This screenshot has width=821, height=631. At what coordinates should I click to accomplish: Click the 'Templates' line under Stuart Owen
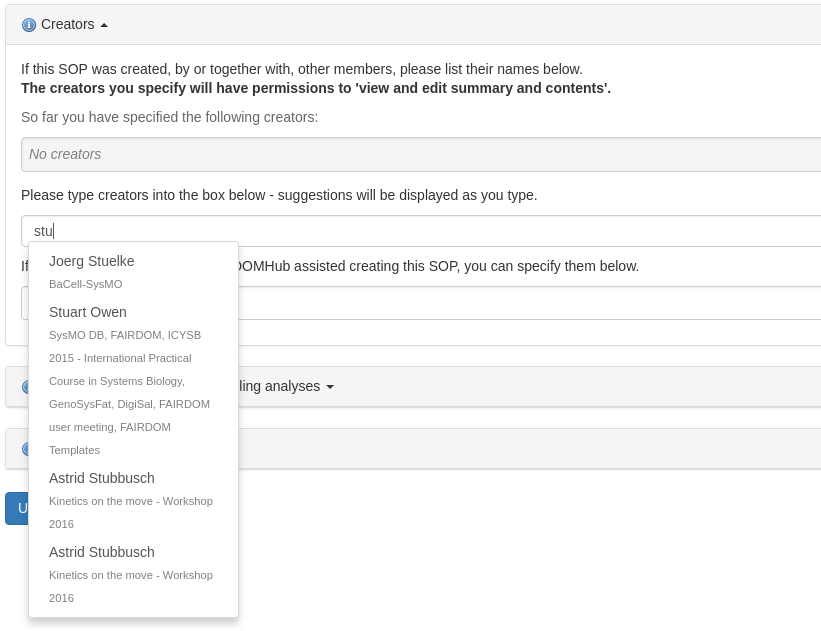(x=74, y=450)
